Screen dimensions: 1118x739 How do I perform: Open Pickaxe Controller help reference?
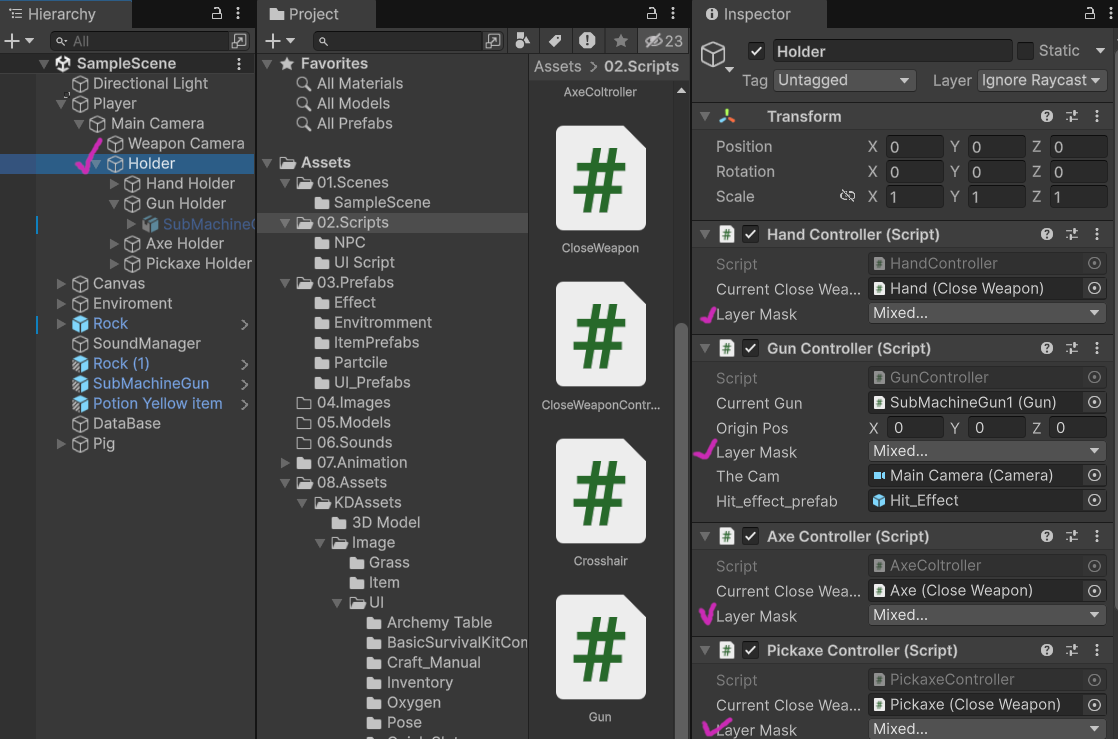pos(1046,651)
